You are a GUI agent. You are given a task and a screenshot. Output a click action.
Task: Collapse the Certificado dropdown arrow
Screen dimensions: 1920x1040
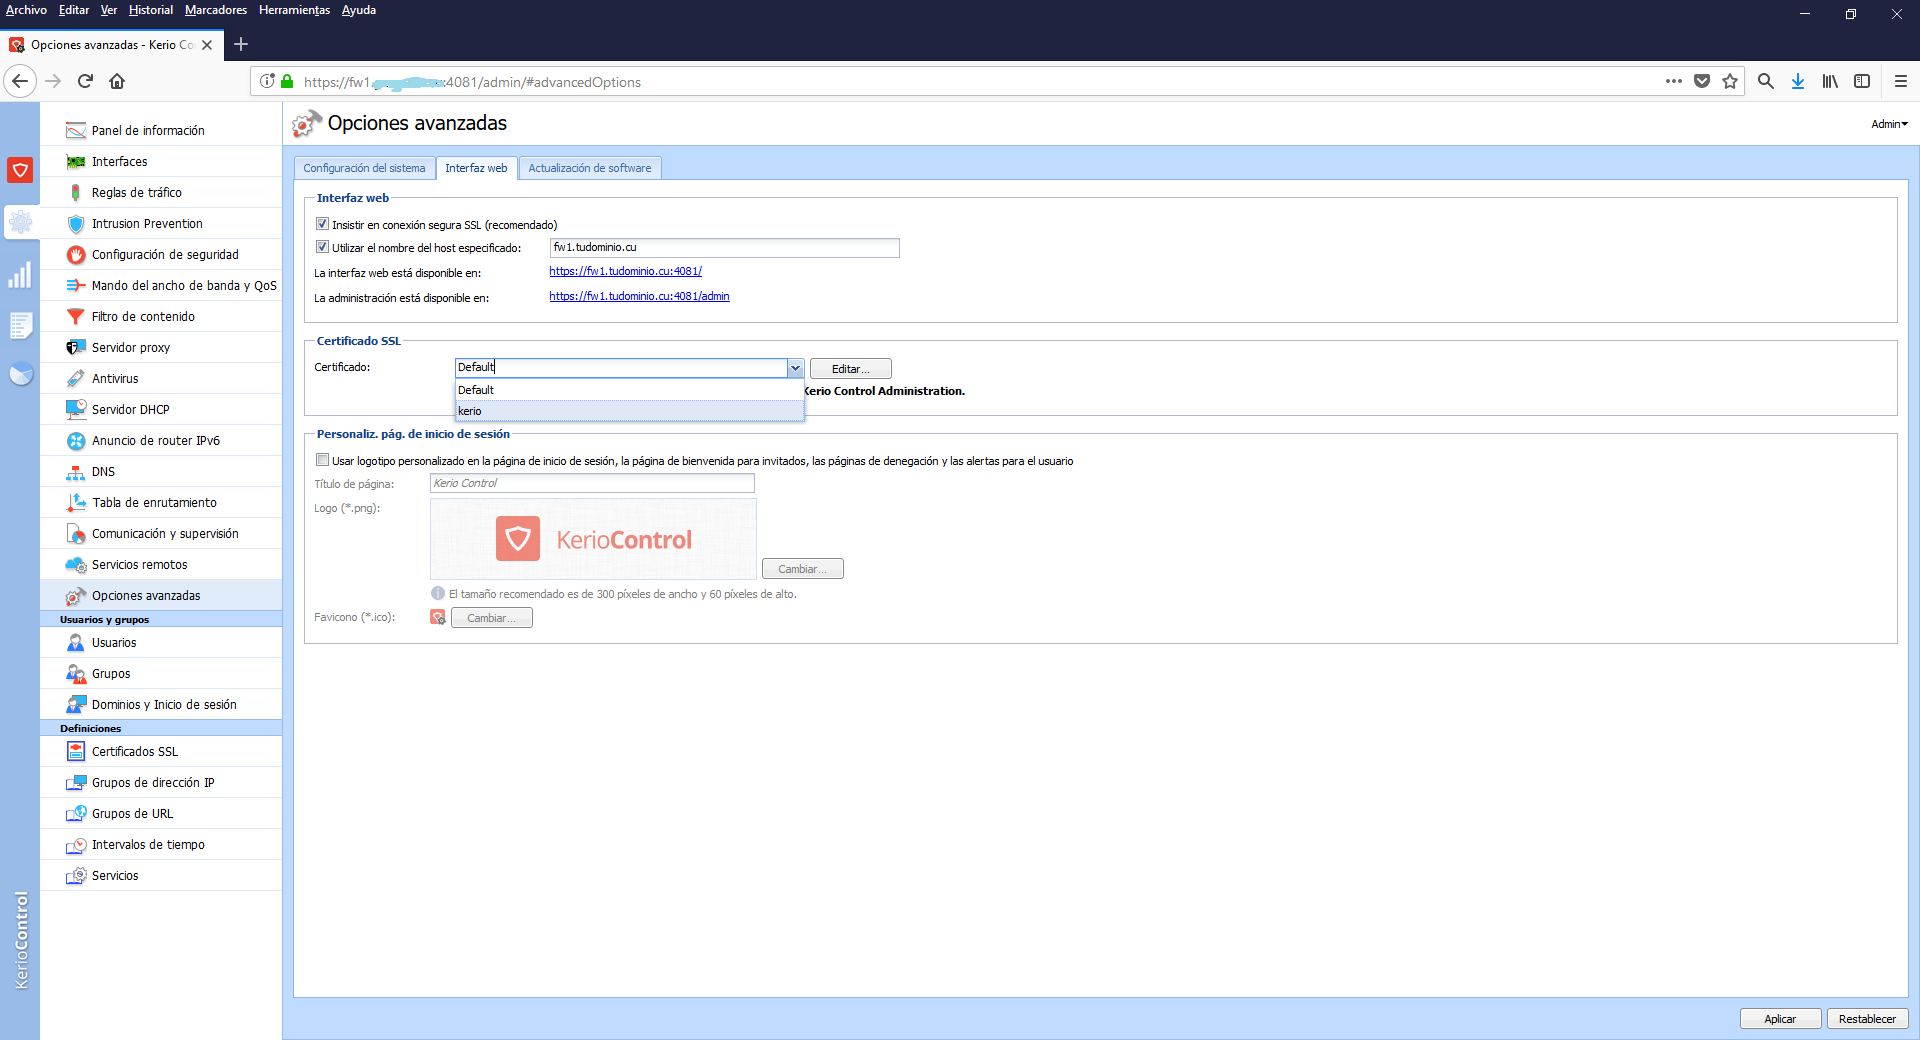pyautogui.click(x=795, y=368)
